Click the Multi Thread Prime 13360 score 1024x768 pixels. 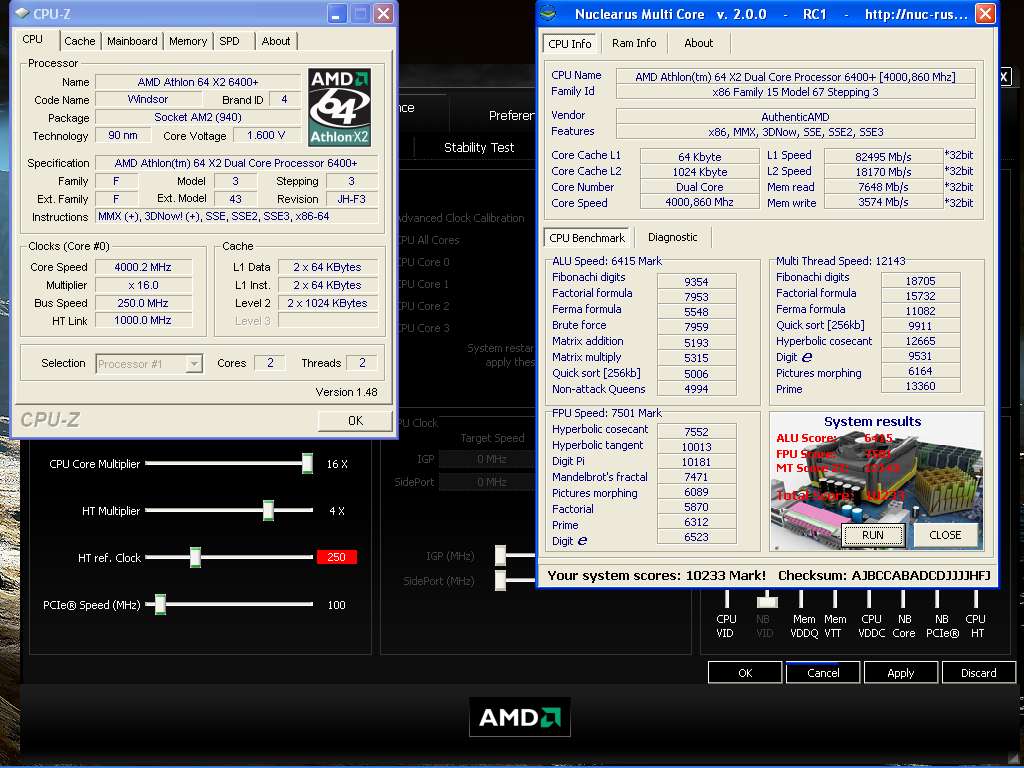(920, 386)
